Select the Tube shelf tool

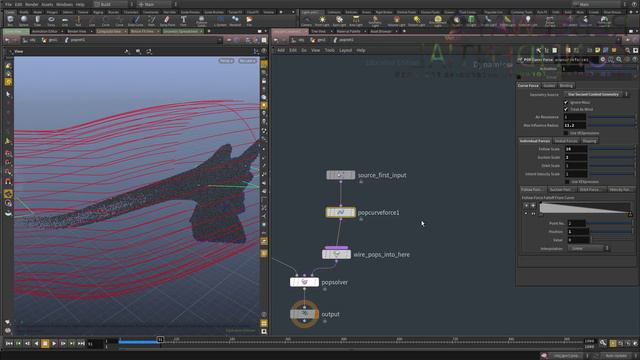click(38, 21)
